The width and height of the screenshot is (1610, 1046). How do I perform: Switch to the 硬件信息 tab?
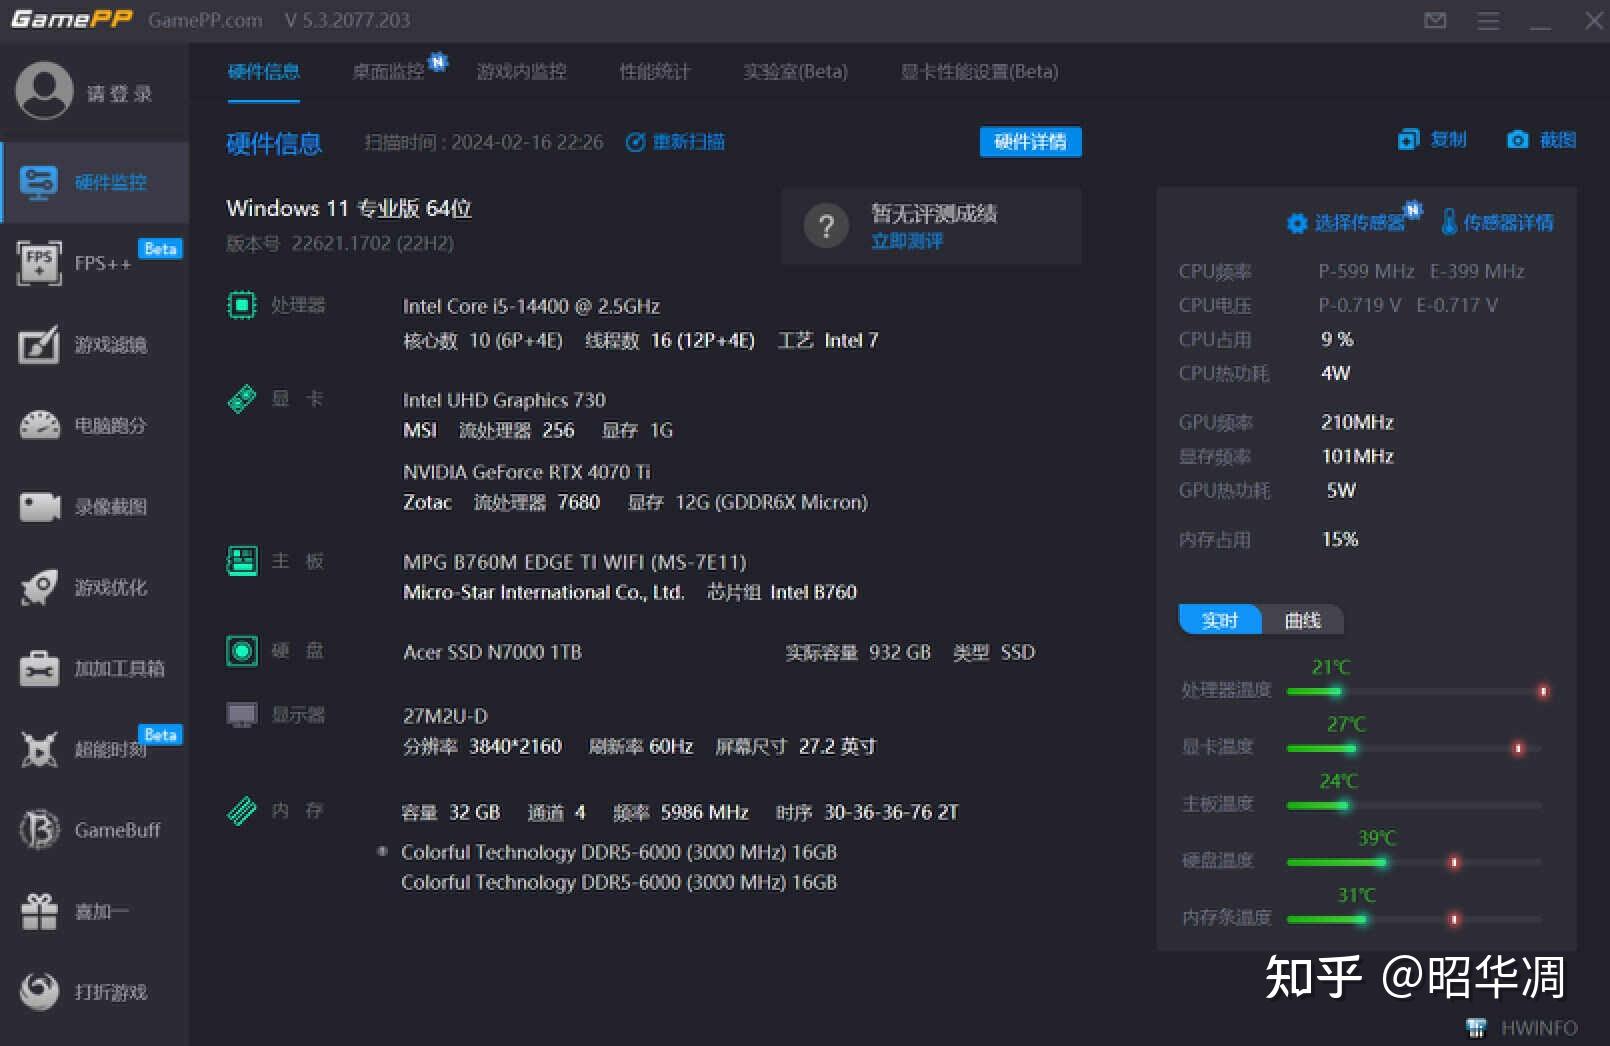263,71
